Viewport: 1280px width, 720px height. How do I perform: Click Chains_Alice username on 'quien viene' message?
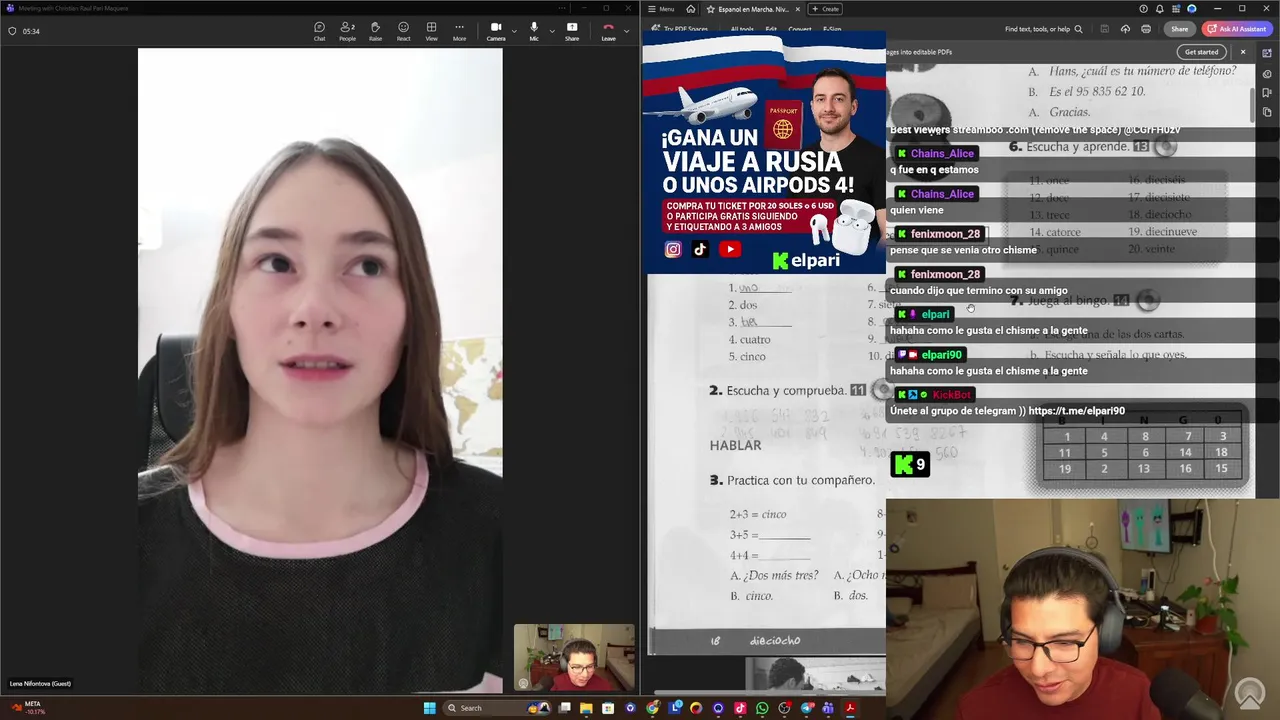pyautogui.click(x=942, y=194)
